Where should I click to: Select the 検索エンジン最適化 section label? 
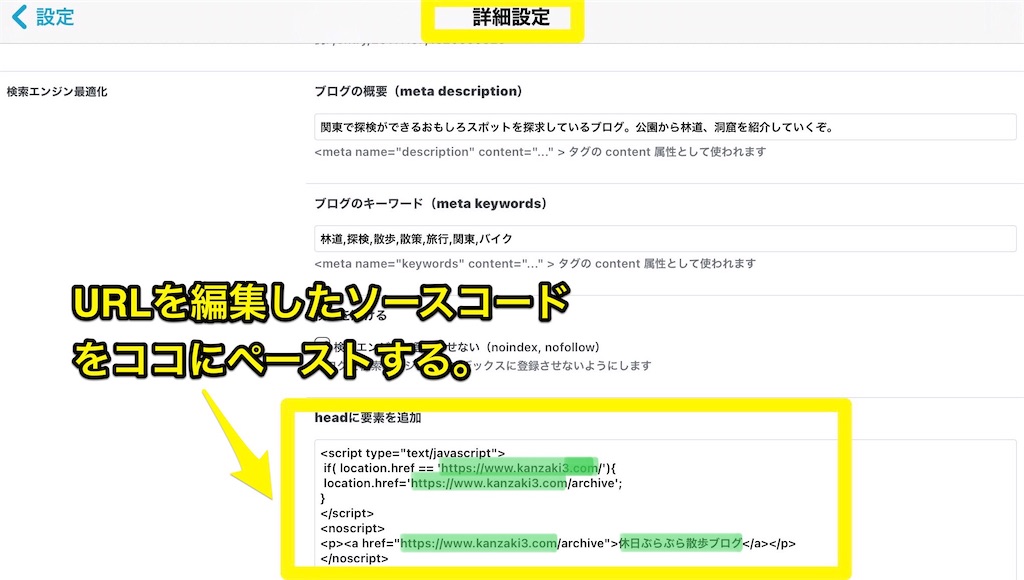(x=57, y=91)
